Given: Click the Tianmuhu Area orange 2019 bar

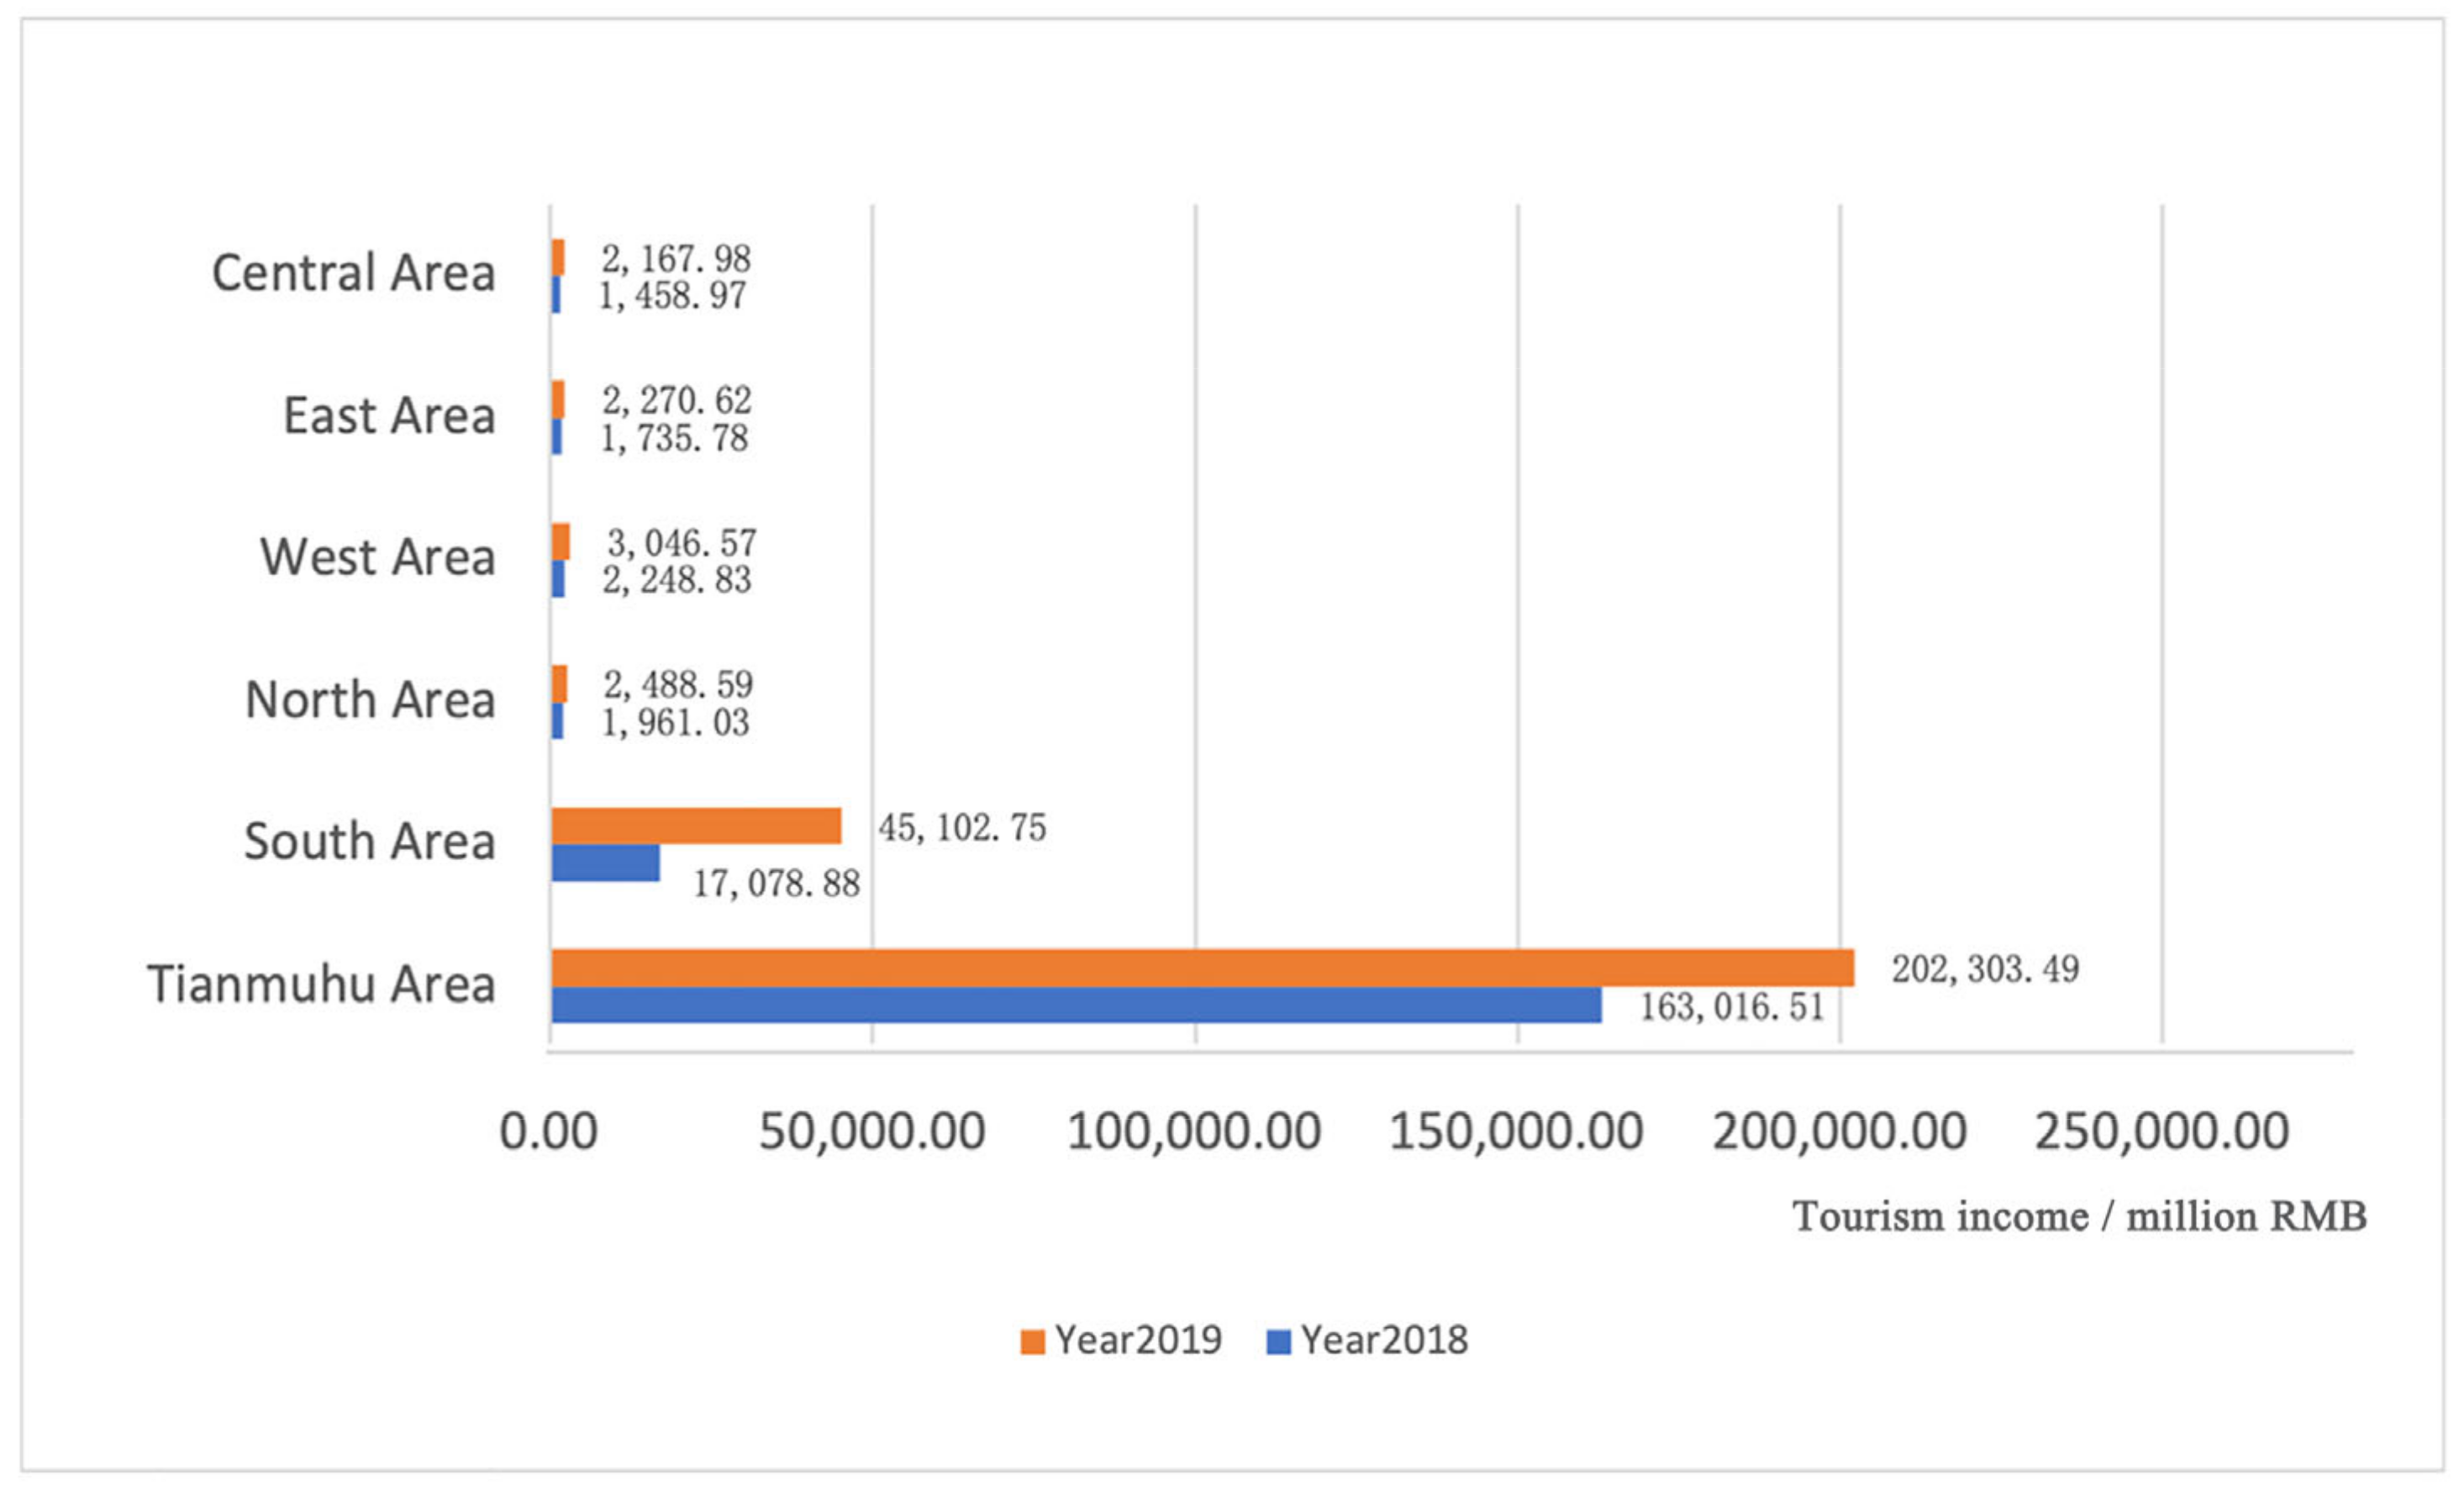Looking at the screenshot, I should (1202, 968).
